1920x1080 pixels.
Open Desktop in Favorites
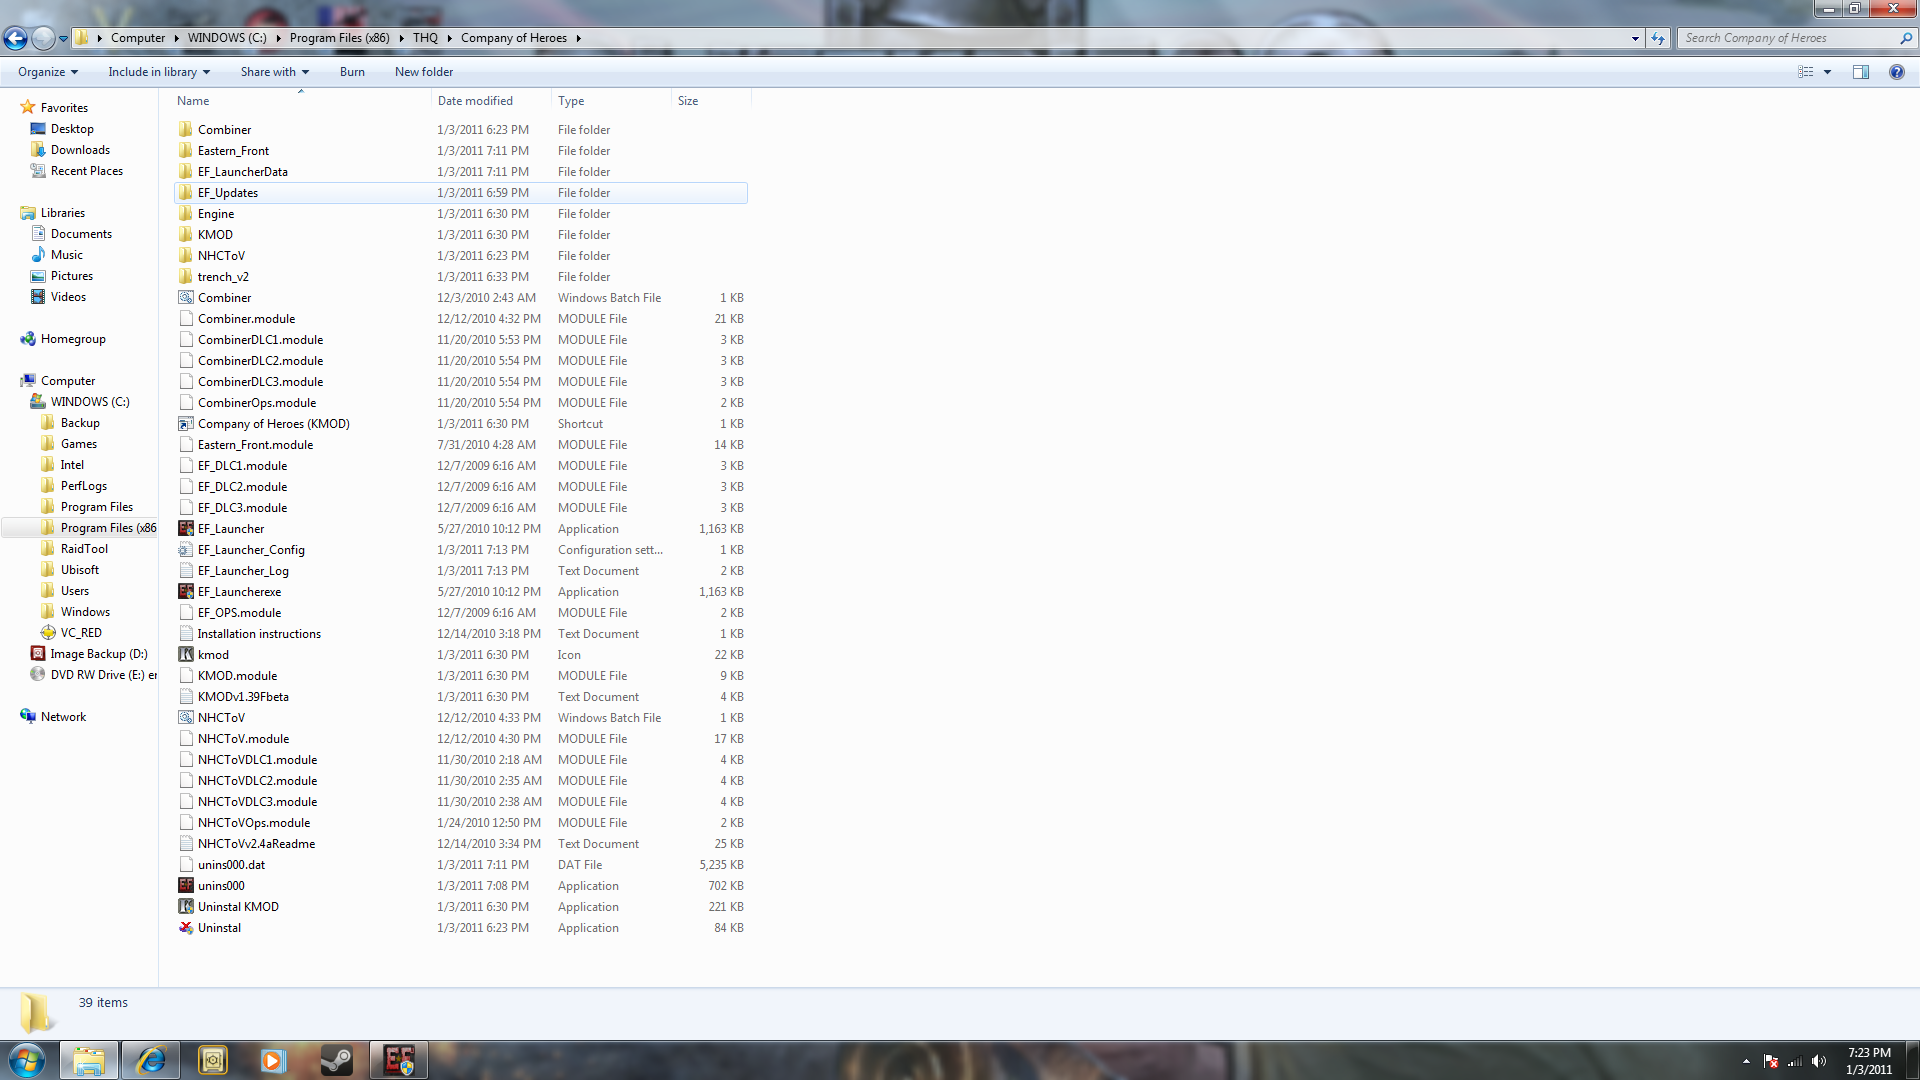tap(72, 129)
